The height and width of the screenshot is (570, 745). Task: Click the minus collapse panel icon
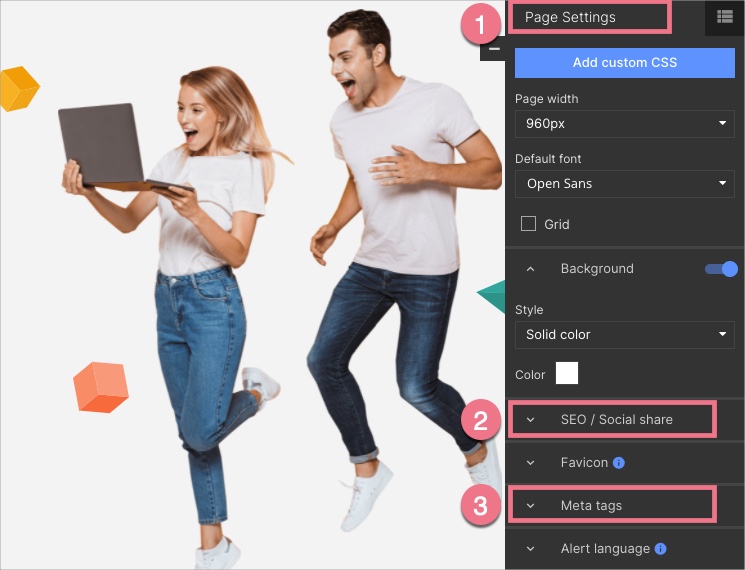493,49
